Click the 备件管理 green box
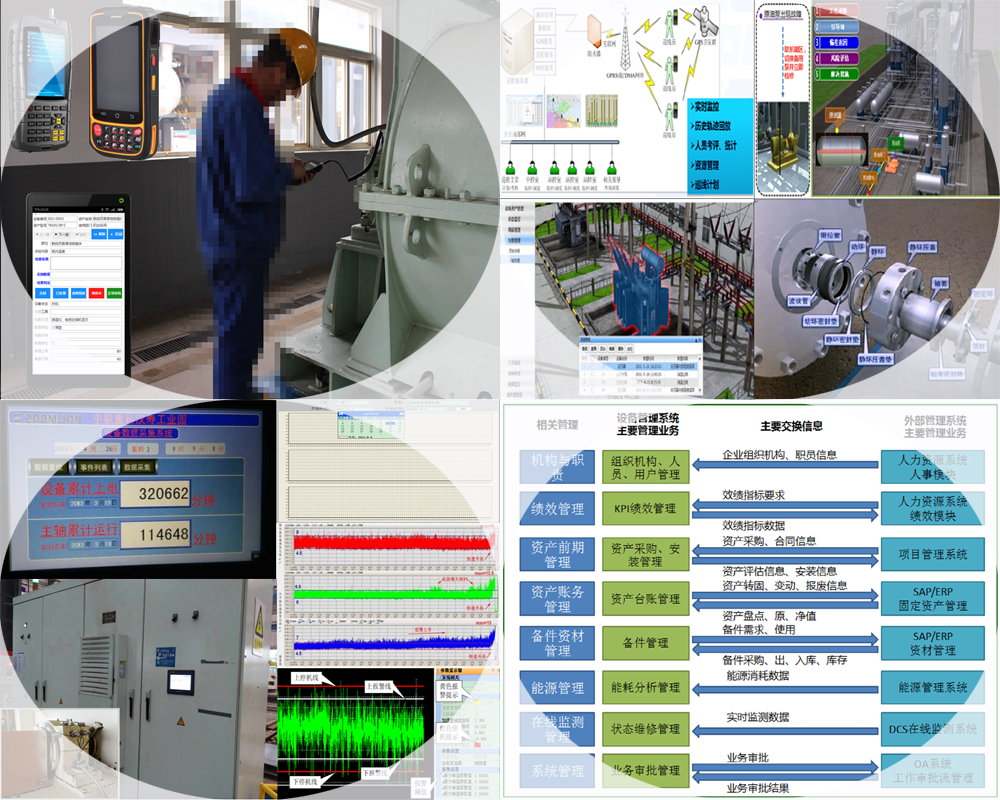Image resolution: width=1000 pixels, height=800 pixels. tap(645, 644)
